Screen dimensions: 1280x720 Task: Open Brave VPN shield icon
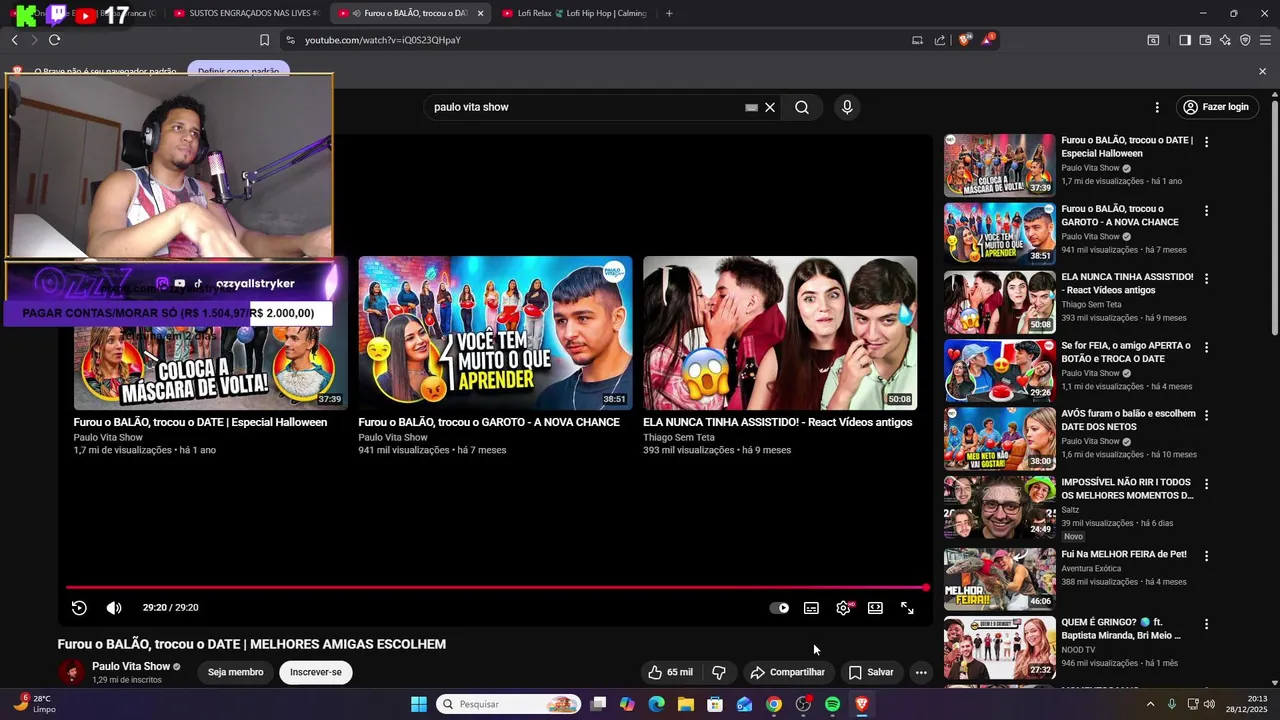[1245, 40]
